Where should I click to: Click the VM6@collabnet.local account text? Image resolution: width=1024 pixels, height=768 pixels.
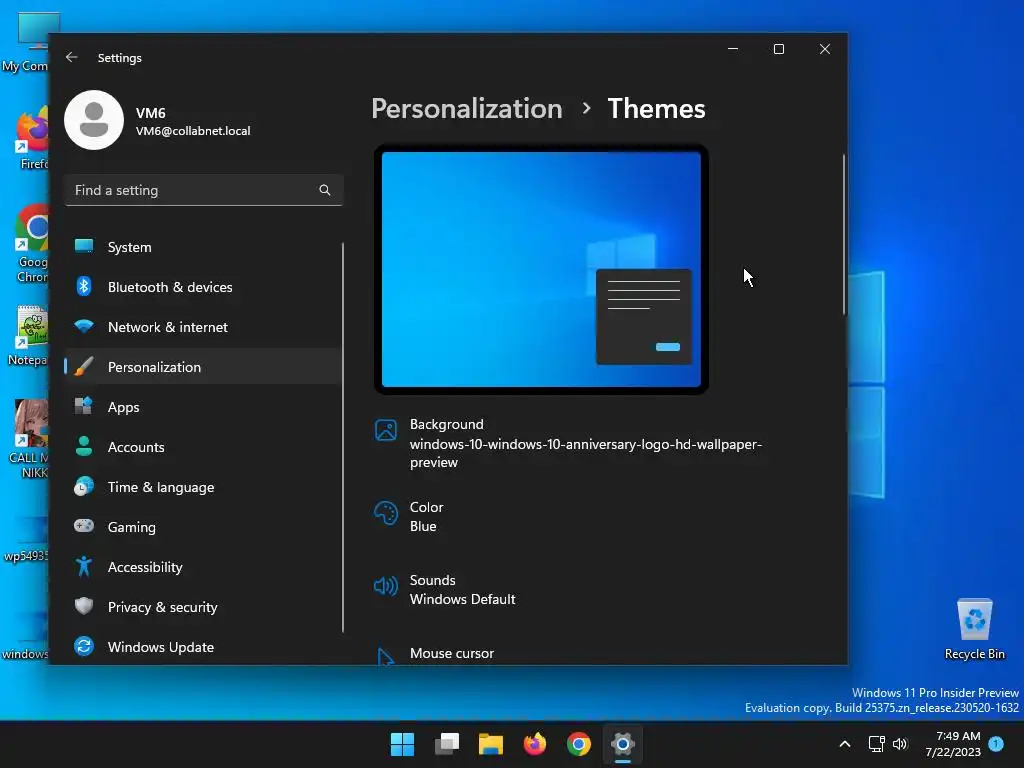pos(193,131)
